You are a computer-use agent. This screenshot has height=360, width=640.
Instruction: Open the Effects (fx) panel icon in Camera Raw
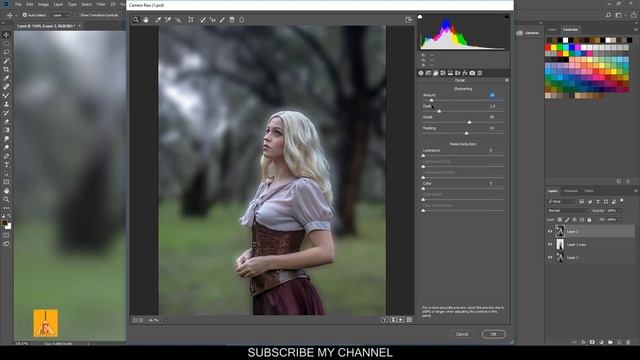[465, 73]
